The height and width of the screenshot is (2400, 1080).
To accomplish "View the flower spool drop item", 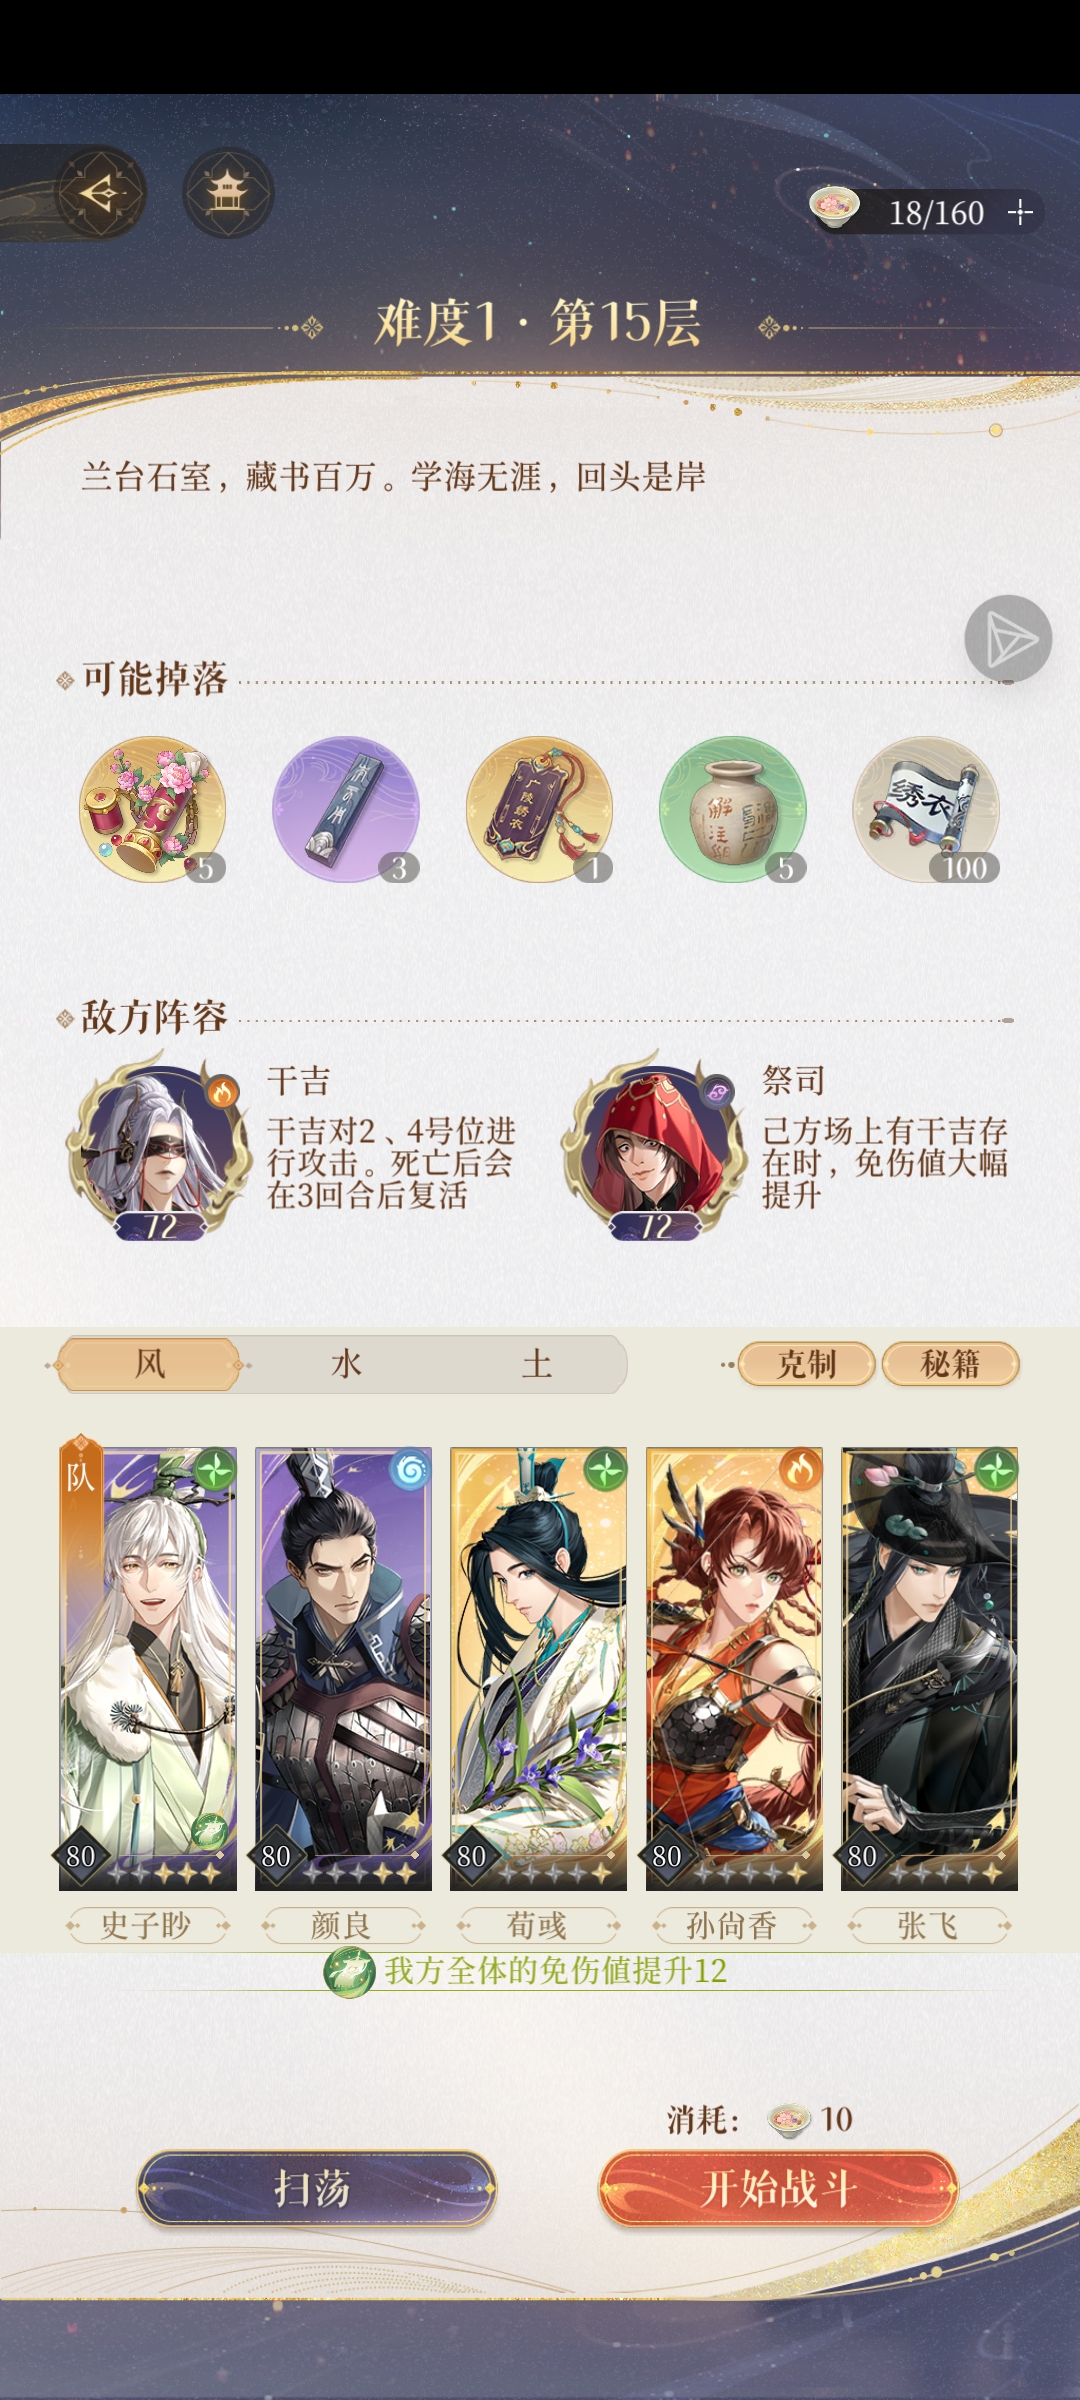I will point(152,810).
